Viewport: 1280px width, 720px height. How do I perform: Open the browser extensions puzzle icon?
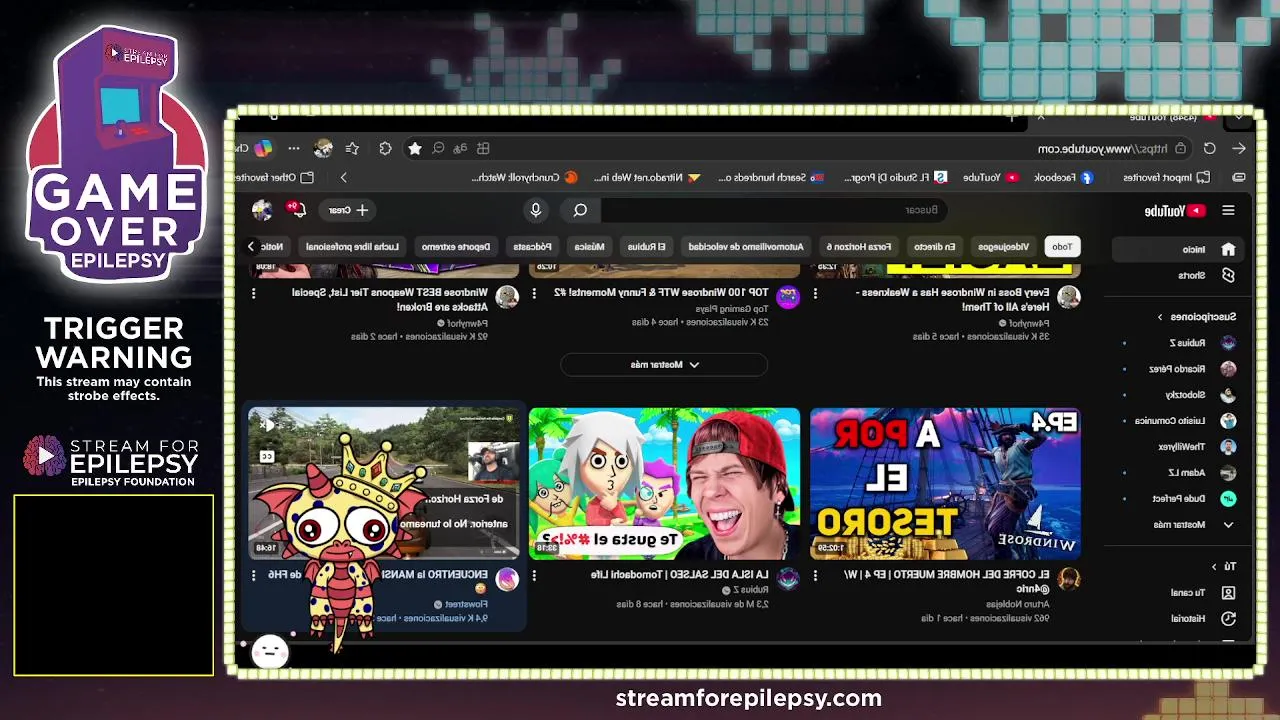pos(386,148)
